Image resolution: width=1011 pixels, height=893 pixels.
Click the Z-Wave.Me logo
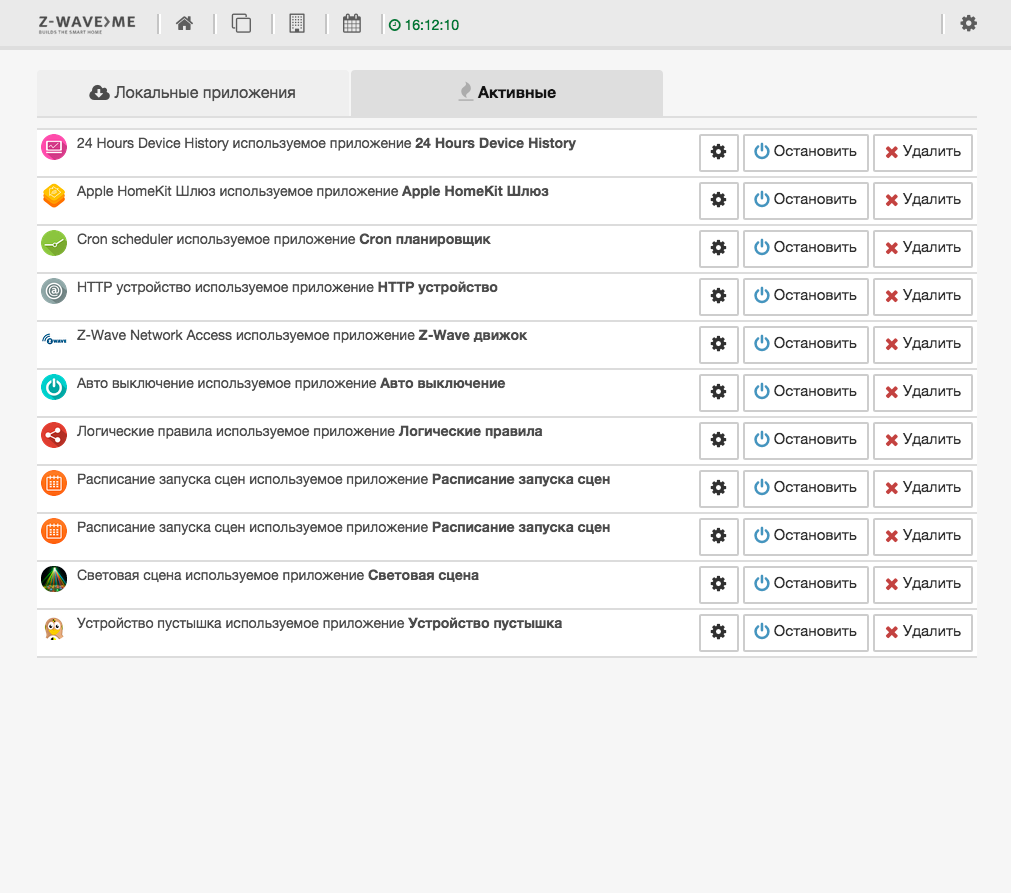coord(87,24)
